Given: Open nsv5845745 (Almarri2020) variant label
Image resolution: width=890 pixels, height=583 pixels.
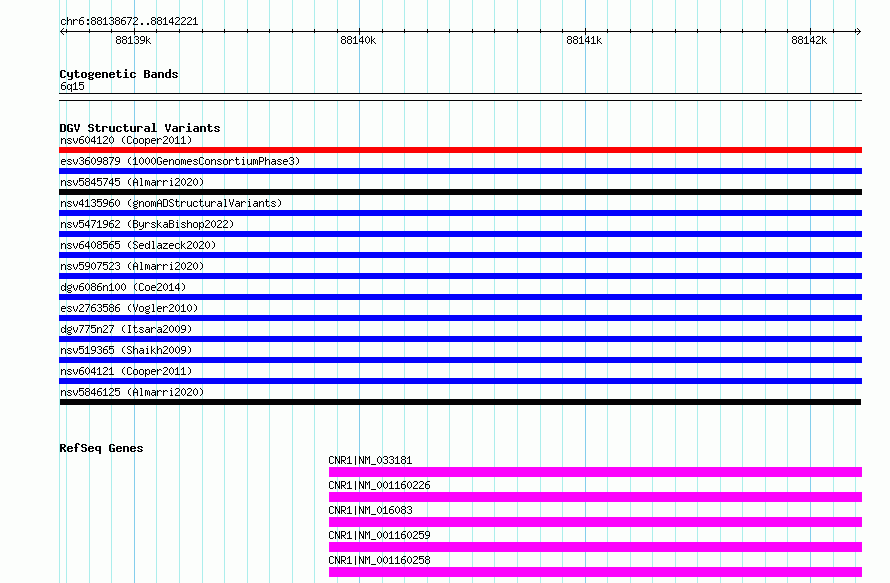Looking at the screenshot, I should pyautogui.click(x=132, y=182).
